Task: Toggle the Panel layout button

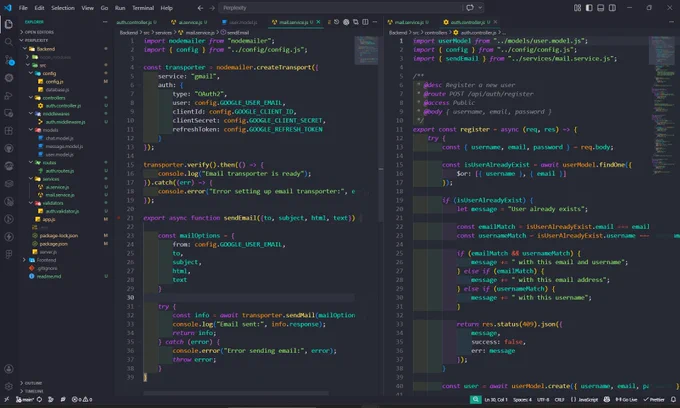Action: (x=601, y=8)
